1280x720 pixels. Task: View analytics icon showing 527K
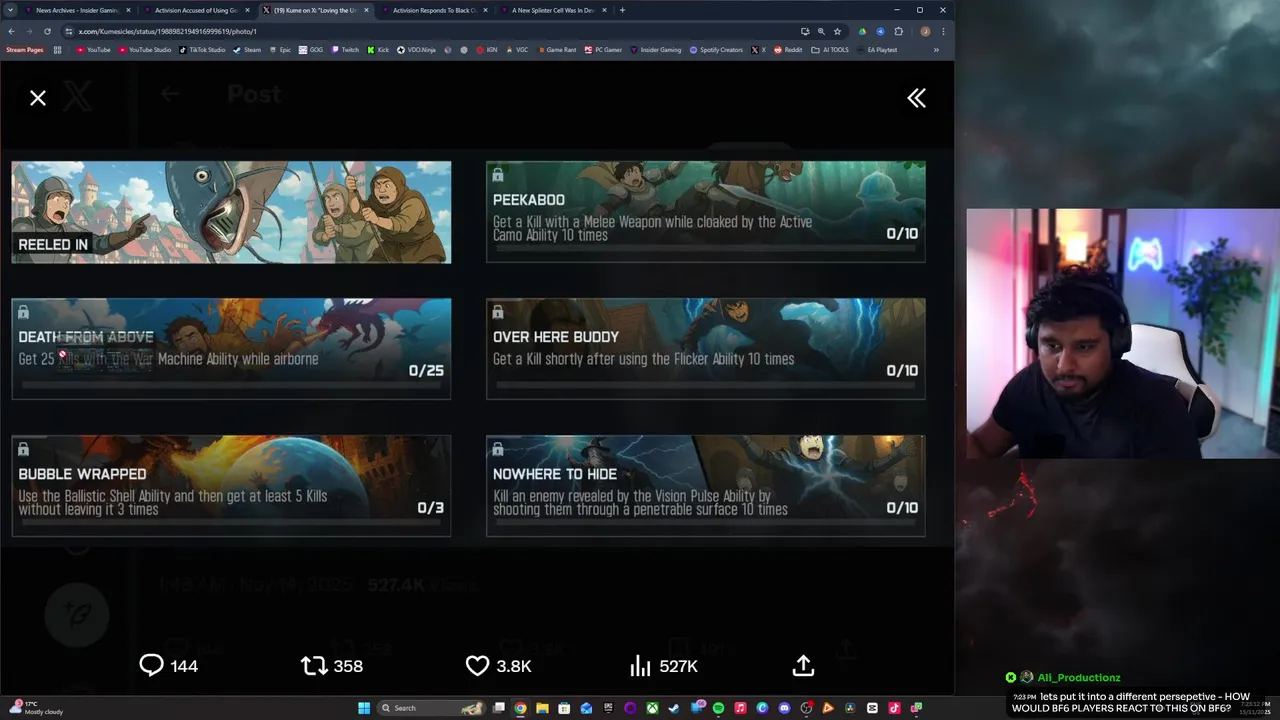click(663, 666)
